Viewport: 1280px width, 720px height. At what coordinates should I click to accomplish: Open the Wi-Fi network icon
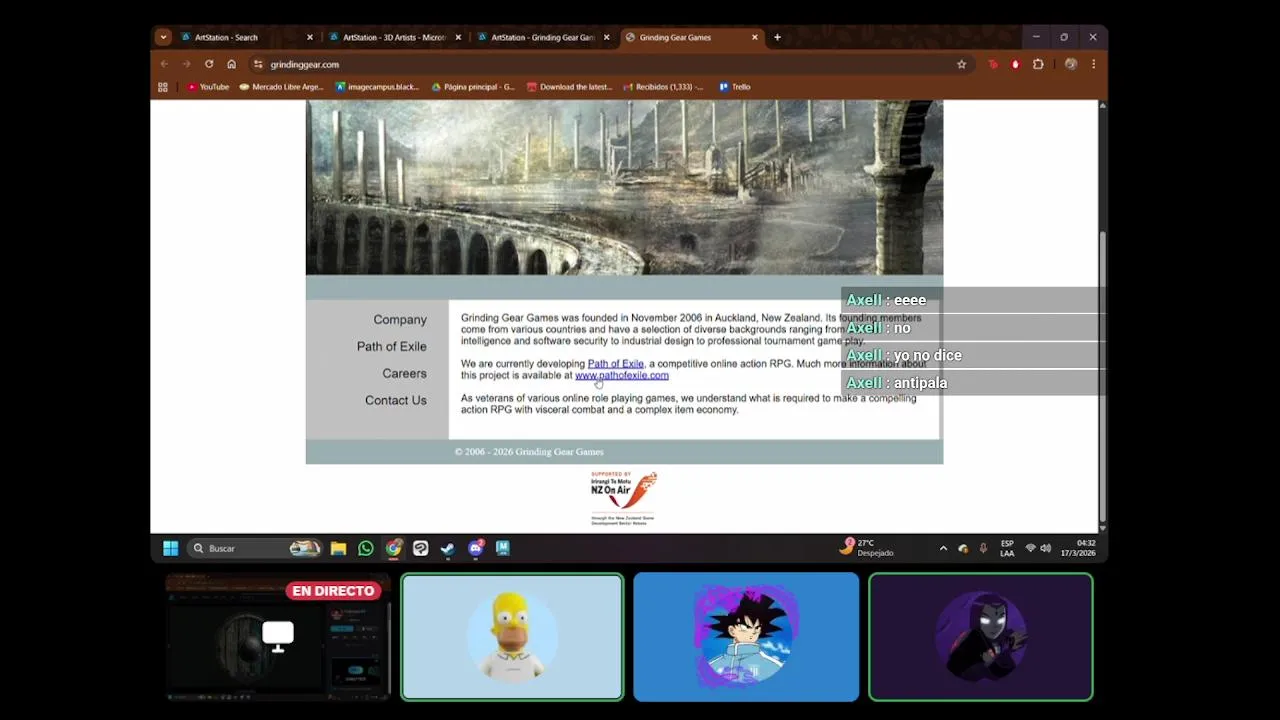click(1030, 548)
